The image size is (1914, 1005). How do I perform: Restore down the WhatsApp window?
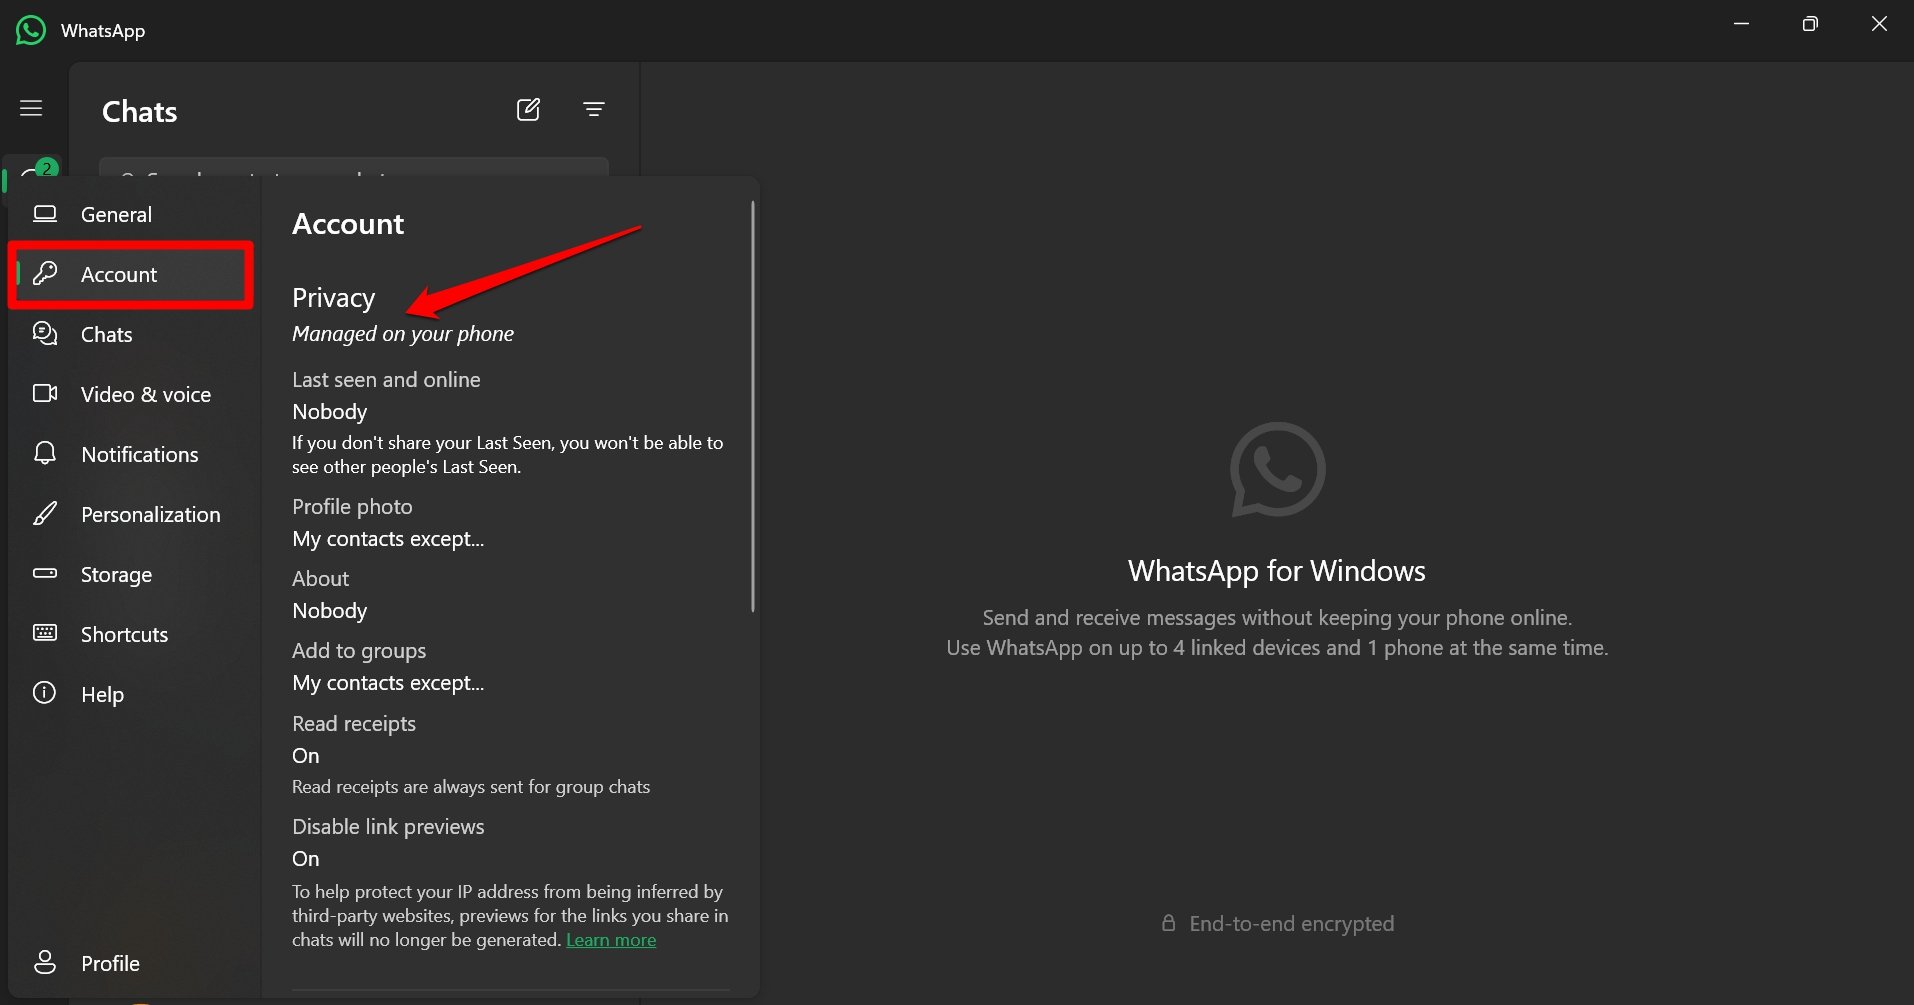click(x=1810, y=23)
